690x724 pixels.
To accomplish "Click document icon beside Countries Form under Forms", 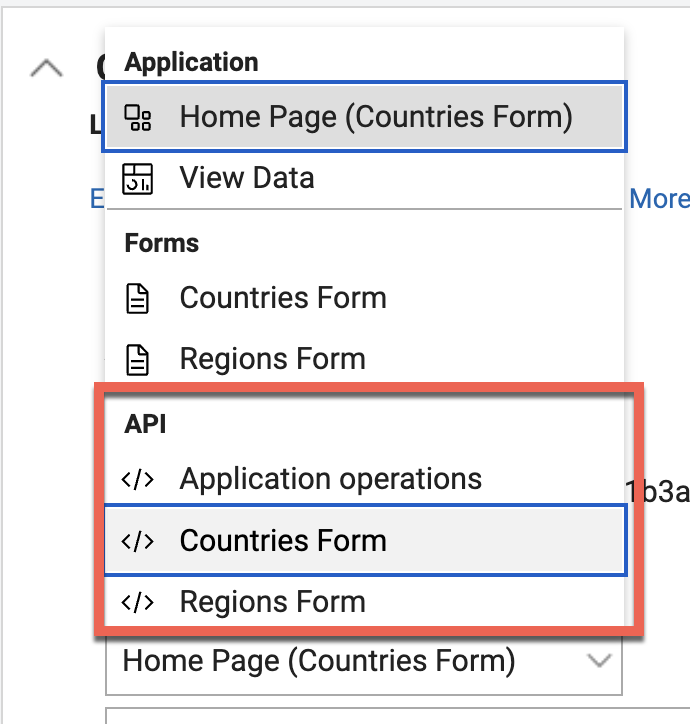I will [x=137, y=298].
